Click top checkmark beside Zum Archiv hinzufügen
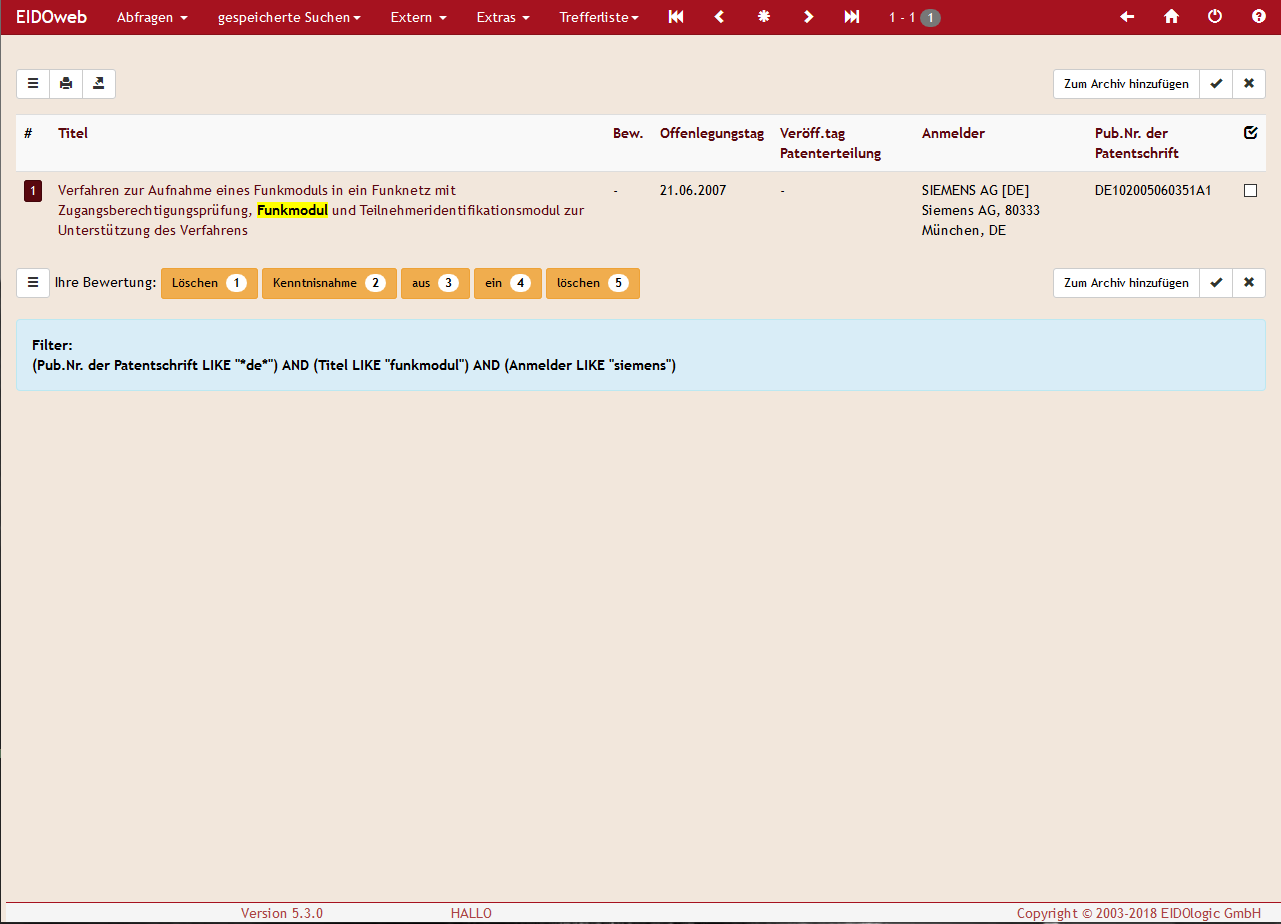This screenshot has width=1281, height=924. tap(1216, 84)
